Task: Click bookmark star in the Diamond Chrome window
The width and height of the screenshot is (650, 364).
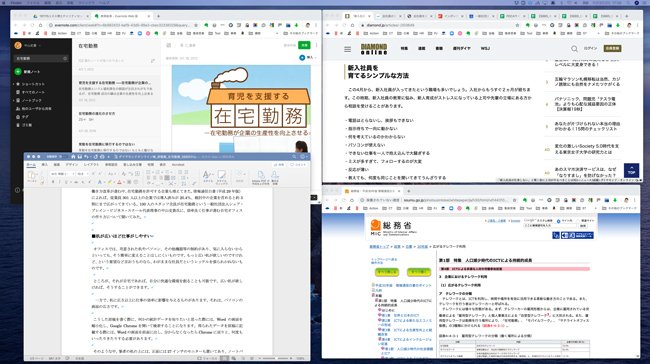Action: [517, 25]
